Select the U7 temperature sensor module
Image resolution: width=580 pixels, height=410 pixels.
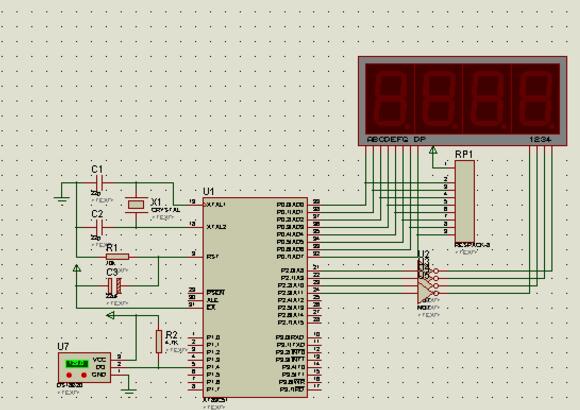pyautogui.click(x=84, y=367)
